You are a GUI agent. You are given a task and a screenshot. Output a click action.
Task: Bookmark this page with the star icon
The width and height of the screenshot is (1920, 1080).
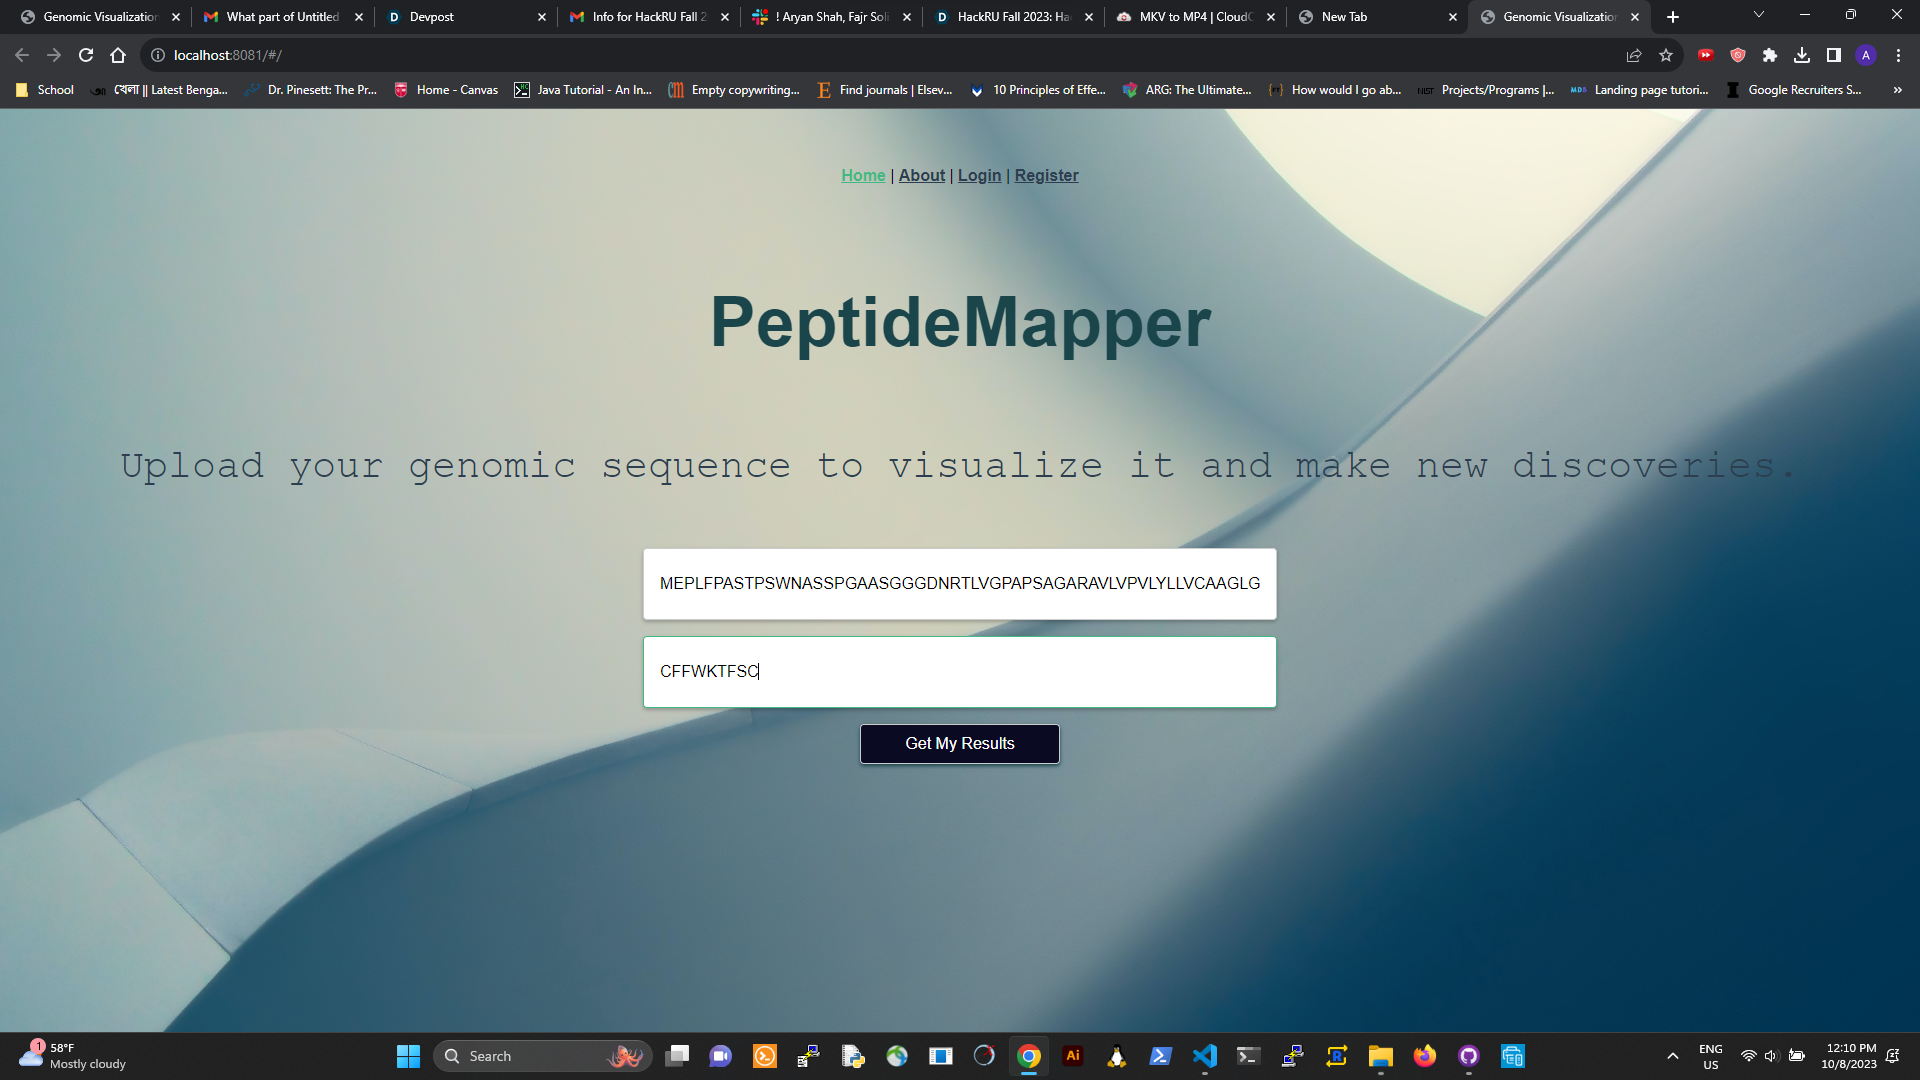(1666, 55)
